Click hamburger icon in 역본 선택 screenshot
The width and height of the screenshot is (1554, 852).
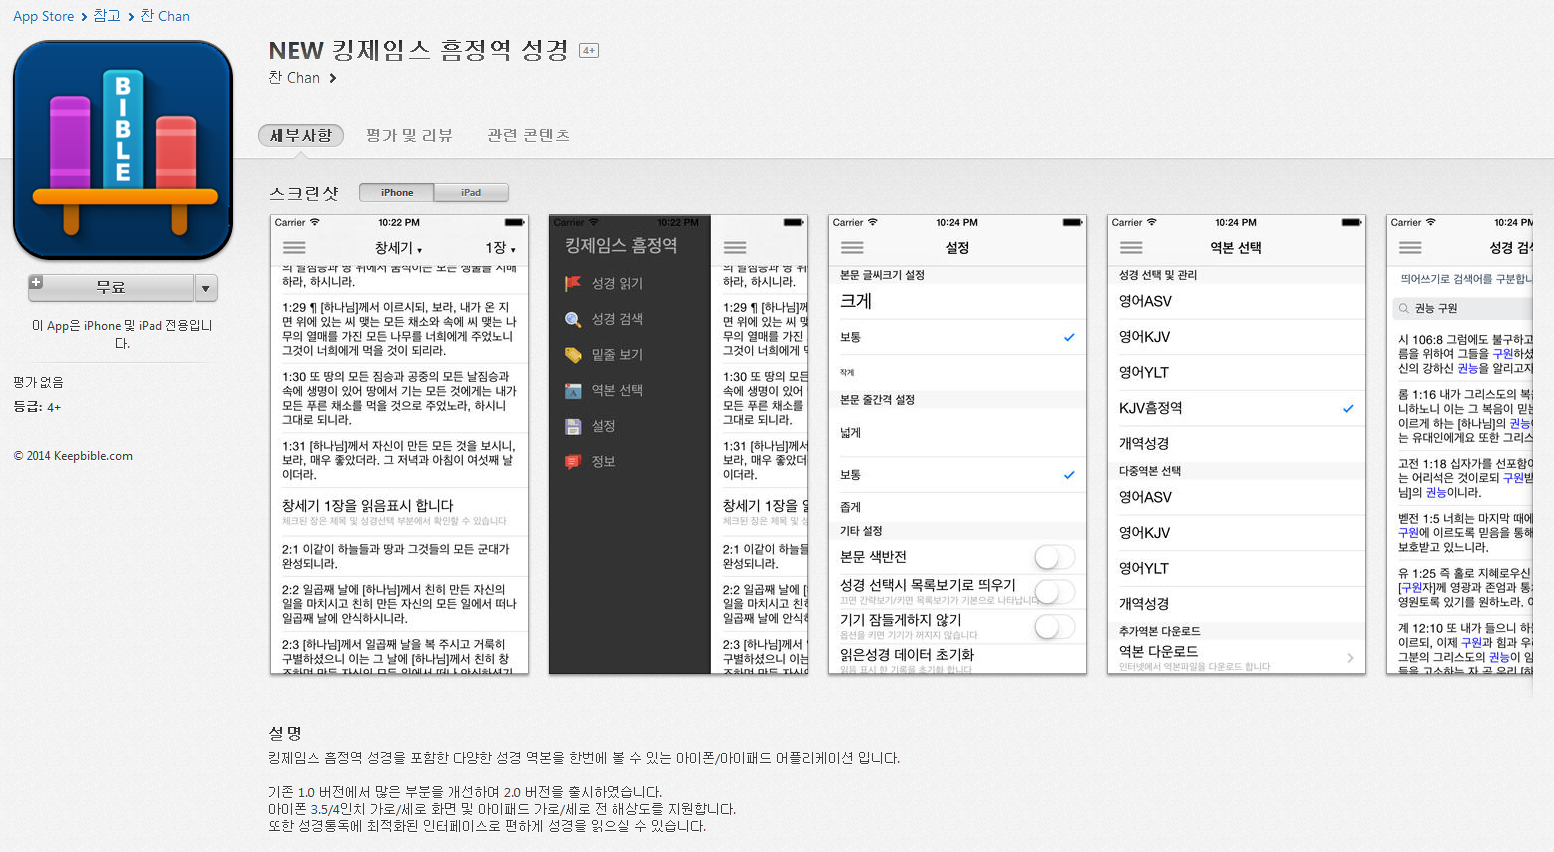pyautogui.click(x=1131, y=248)
